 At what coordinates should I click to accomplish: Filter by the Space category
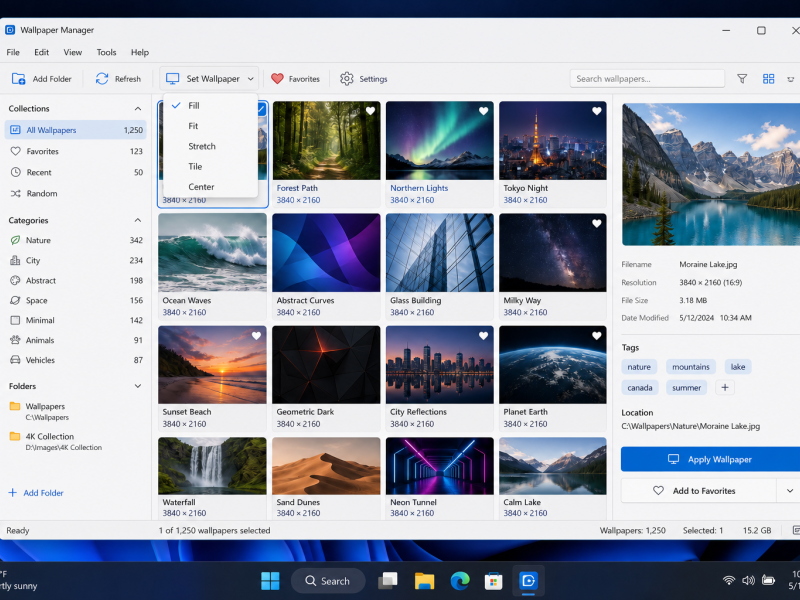(76, 300)
